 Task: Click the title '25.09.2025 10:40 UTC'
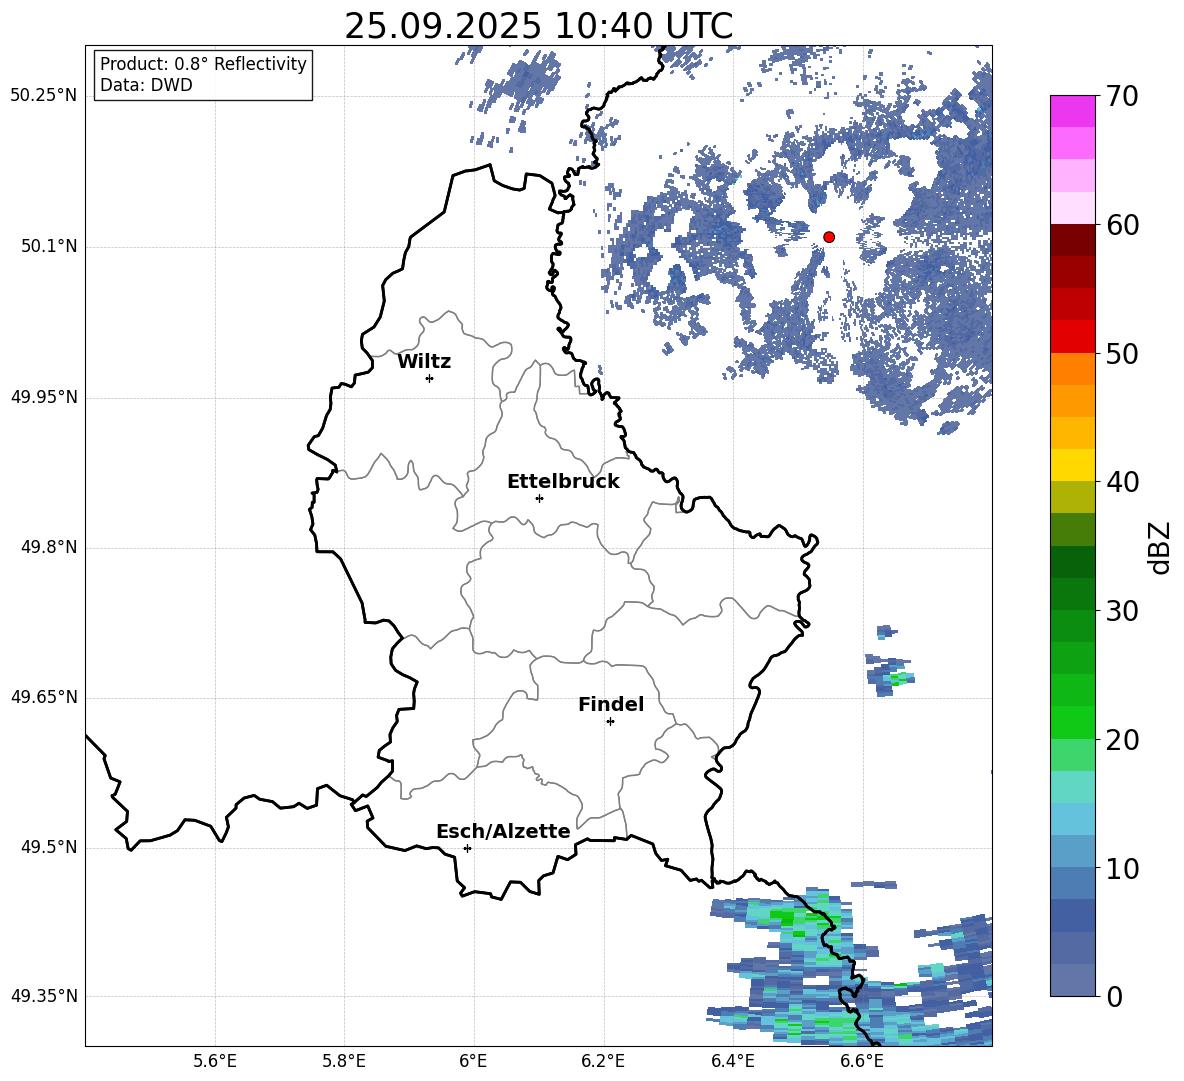click(538, 26)
